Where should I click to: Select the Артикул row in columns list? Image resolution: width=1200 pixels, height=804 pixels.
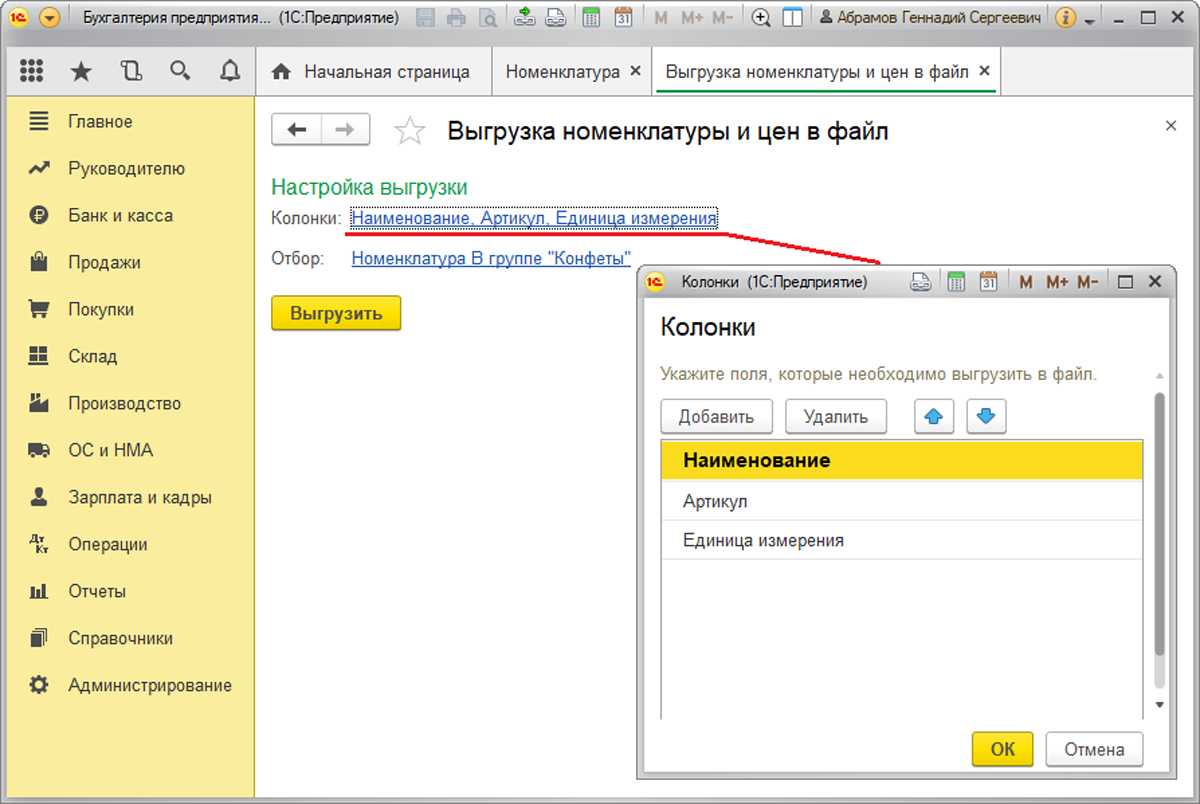click(715, 501)
